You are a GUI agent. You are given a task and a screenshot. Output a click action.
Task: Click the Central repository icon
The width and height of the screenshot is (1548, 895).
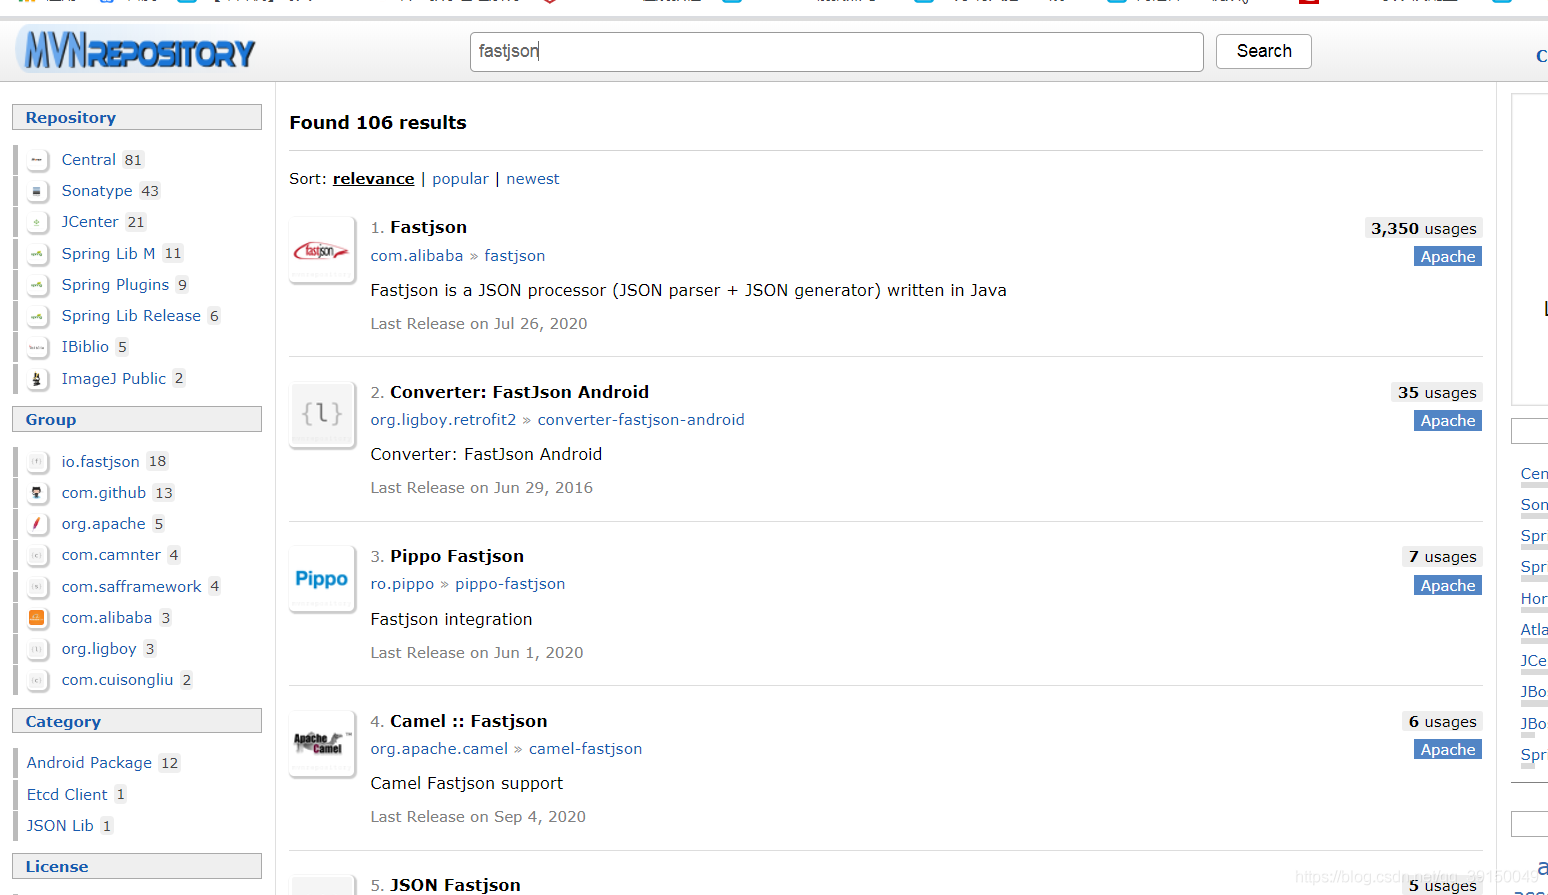click(37, 160)
